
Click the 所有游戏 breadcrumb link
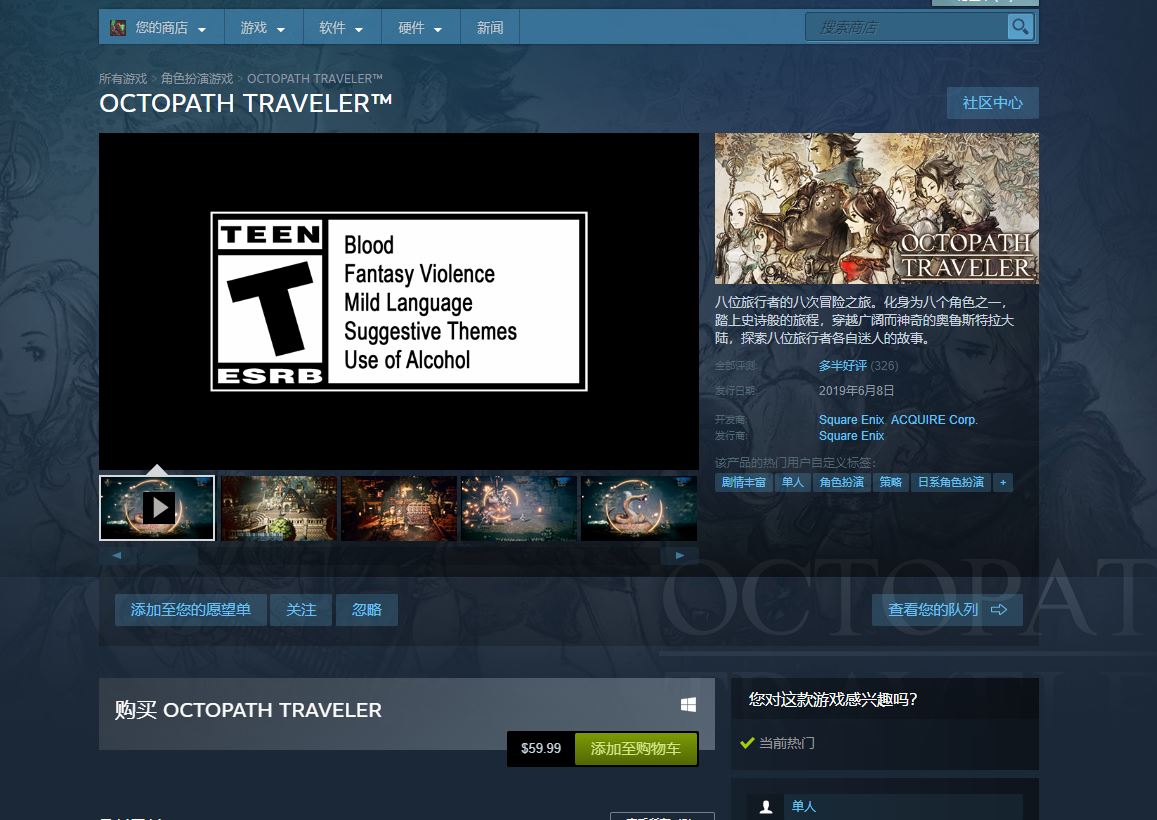[123, 78]
